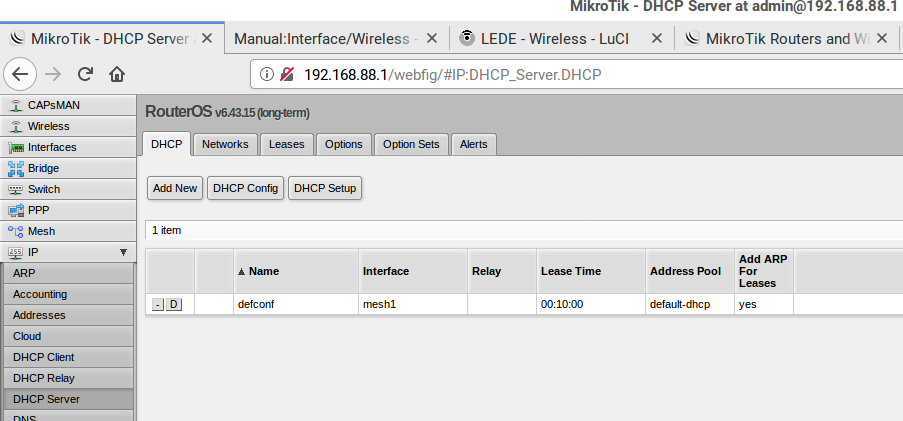Click the LEDE tab favicon
This screenshot has height=421, width=903.
467,39
